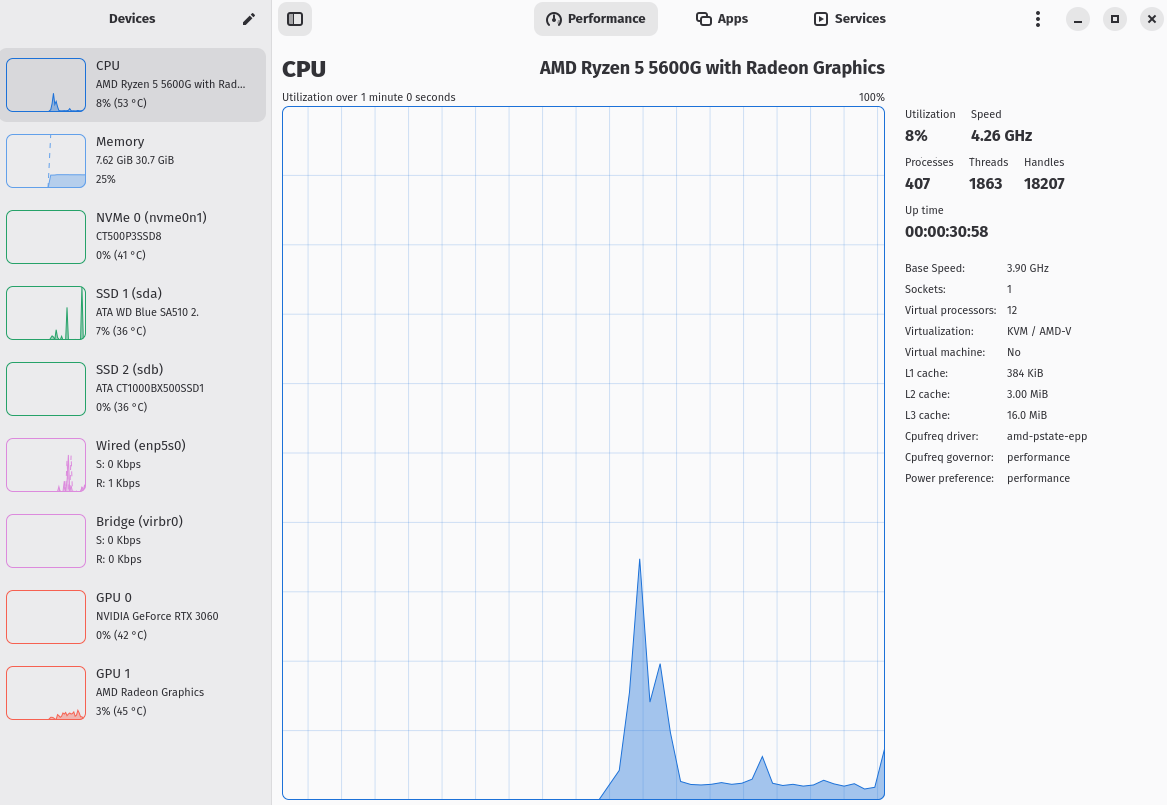Maximize the window
The image size is (1167, 805).
click(1115, 19)
